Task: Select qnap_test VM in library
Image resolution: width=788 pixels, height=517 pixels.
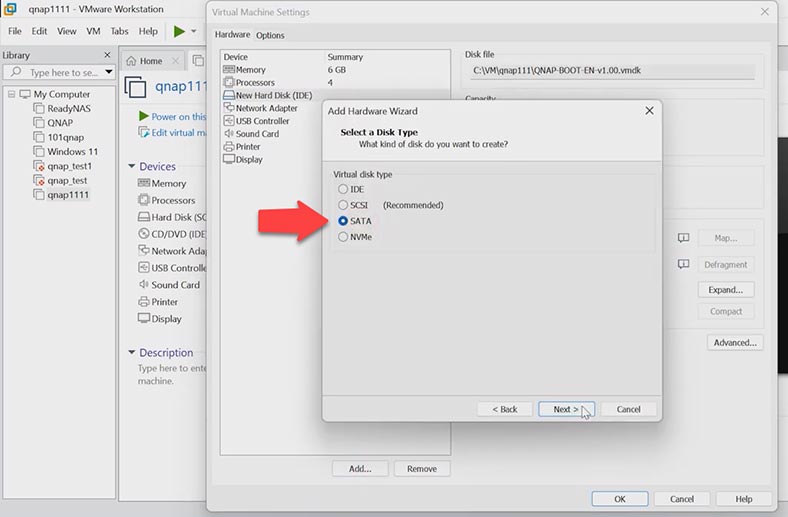Action: tap(60, 180)
